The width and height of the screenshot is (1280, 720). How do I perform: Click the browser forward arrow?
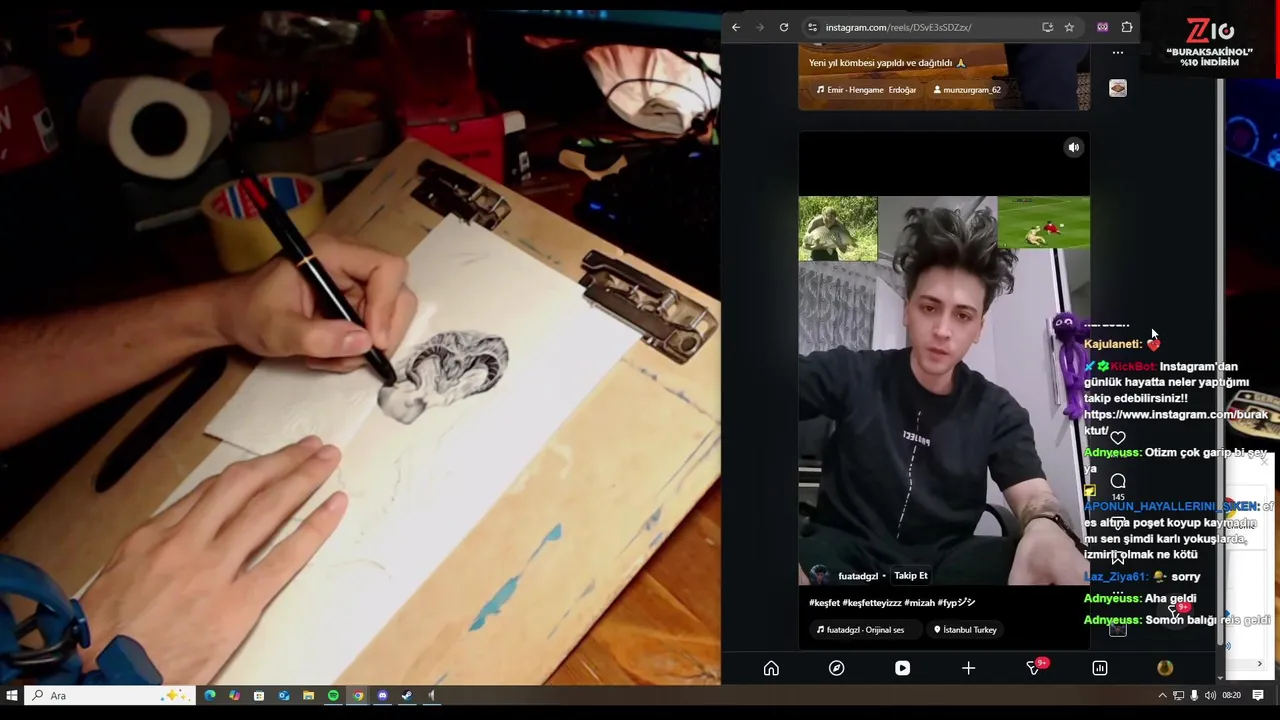click(760, 27)
